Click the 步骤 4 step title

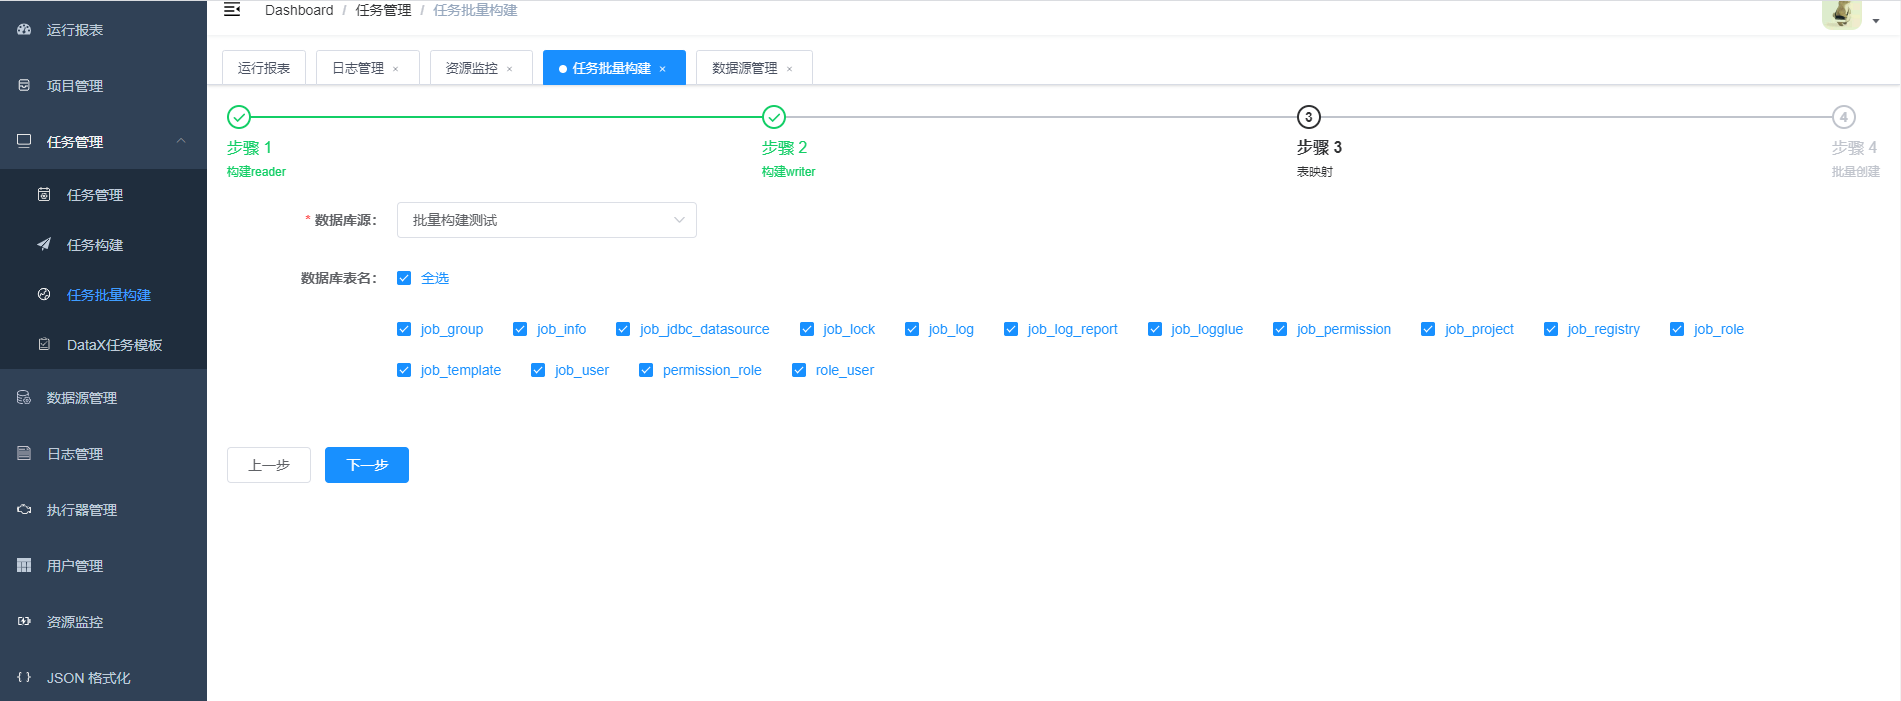point(1854,147)
